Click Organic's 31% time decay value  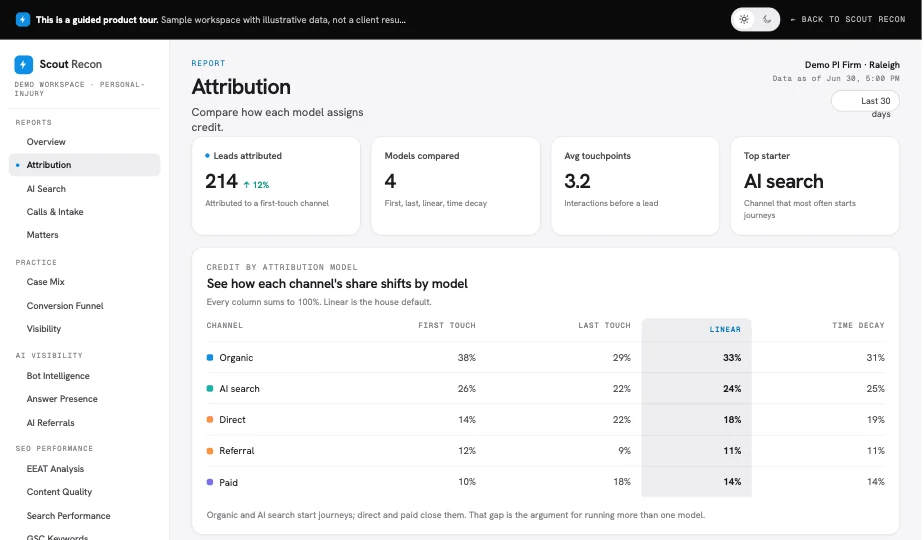pos(876,358)
